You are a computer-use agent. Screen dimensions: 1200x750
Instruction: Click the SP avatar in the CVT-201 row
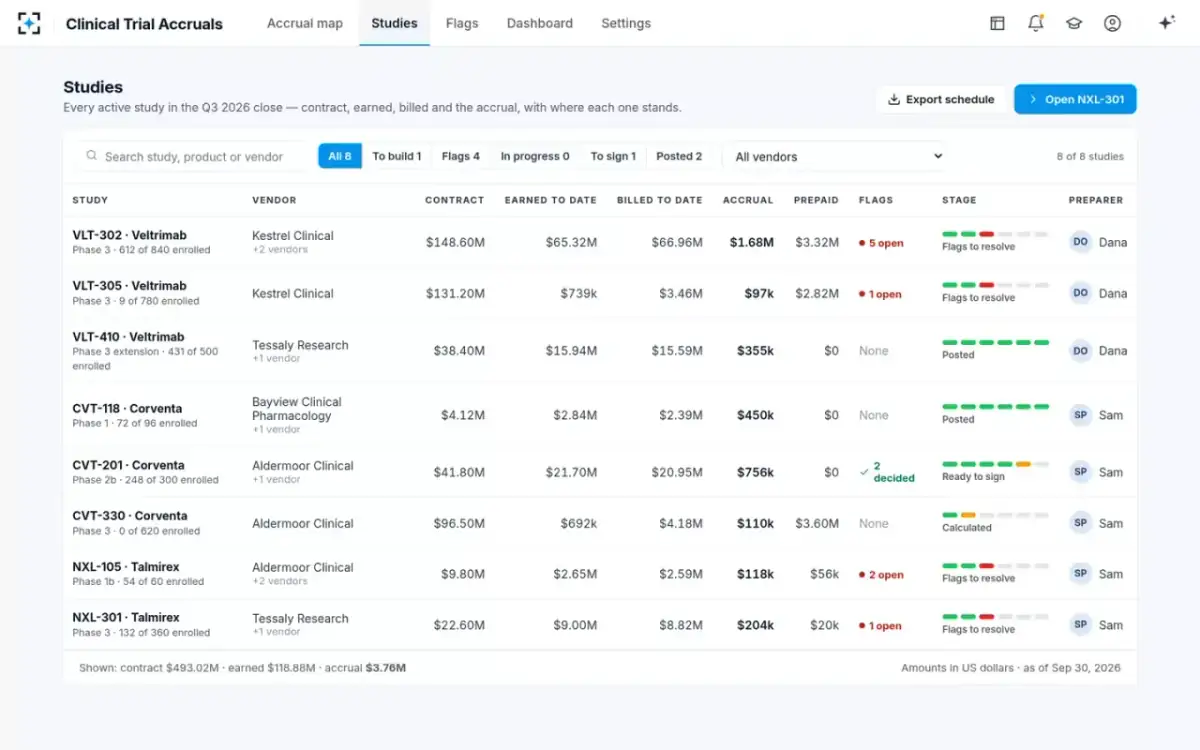tap(1080, 472)
